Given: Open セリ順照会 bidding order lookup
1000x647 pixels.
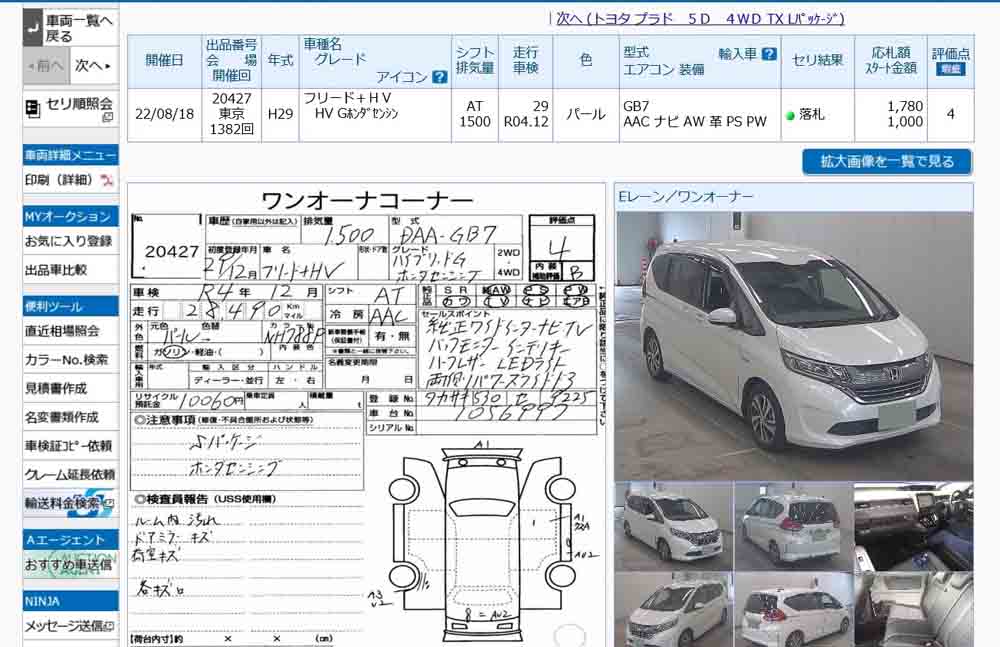Looking at the screenshot, I should tap(70, 109).
